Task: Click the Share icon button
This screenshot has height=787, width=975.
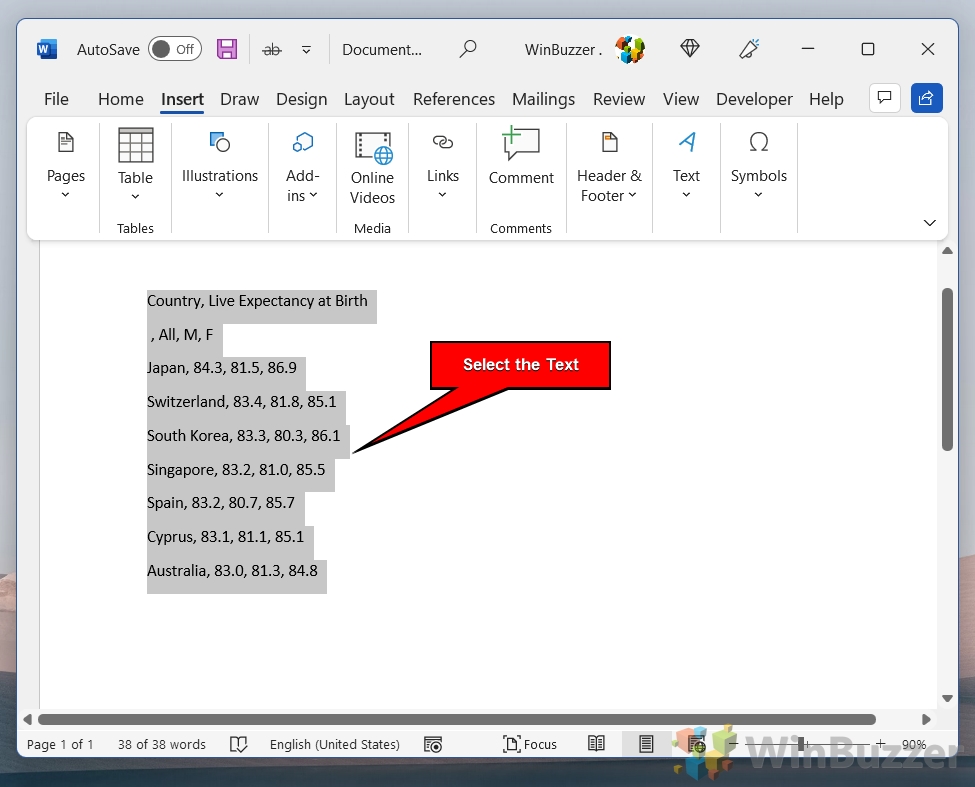Action: click(x=926, y=98)
